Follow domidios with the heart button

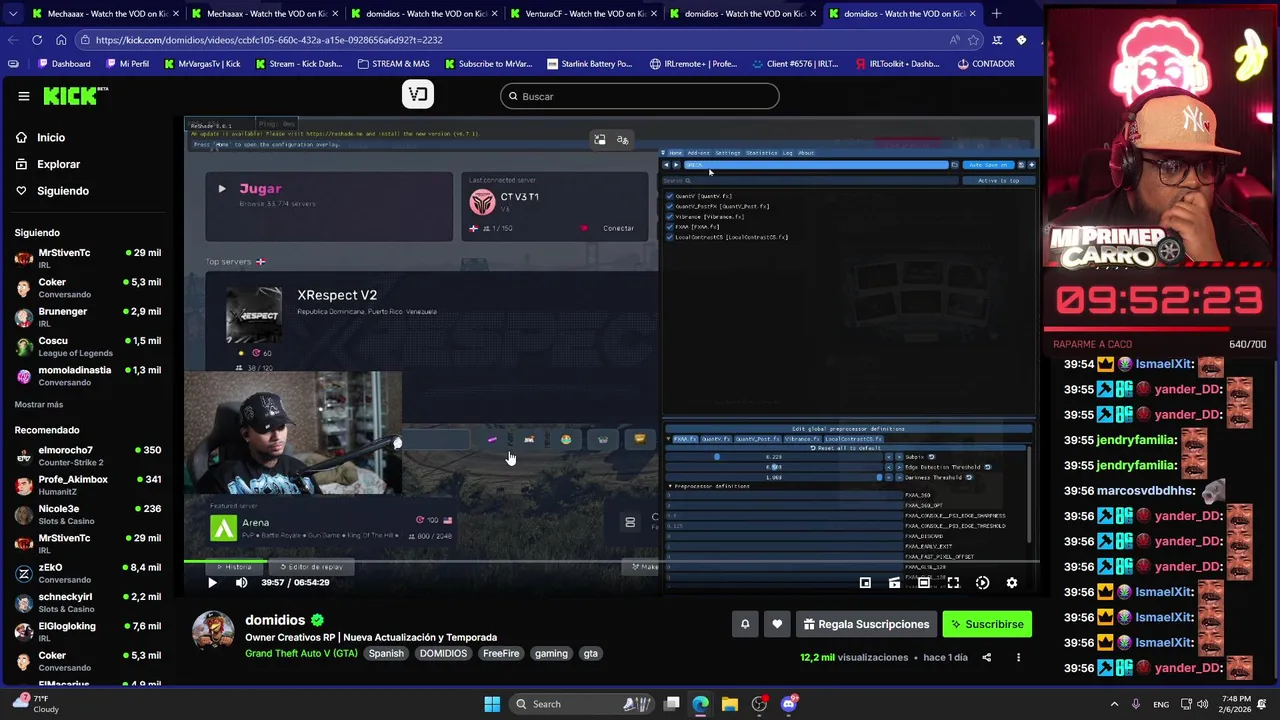(x=777, y=624)
